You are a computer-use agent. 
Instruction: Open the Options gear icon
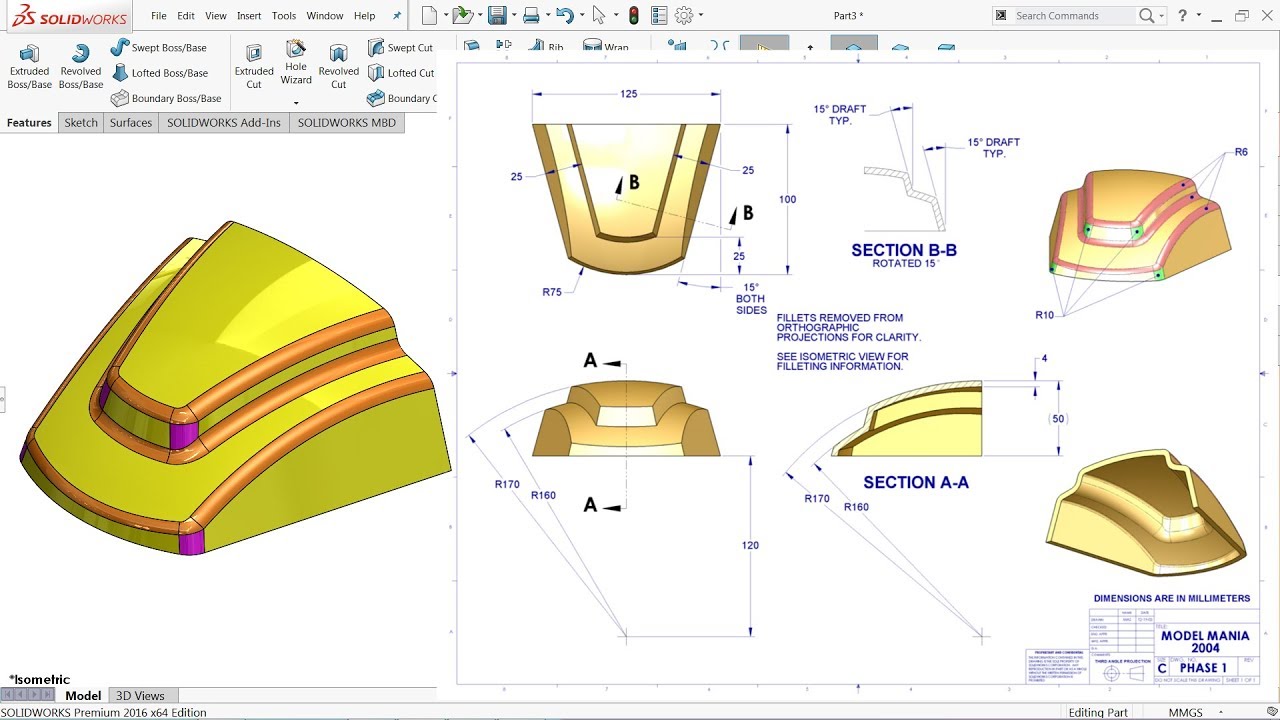click(x=684, y=15)
